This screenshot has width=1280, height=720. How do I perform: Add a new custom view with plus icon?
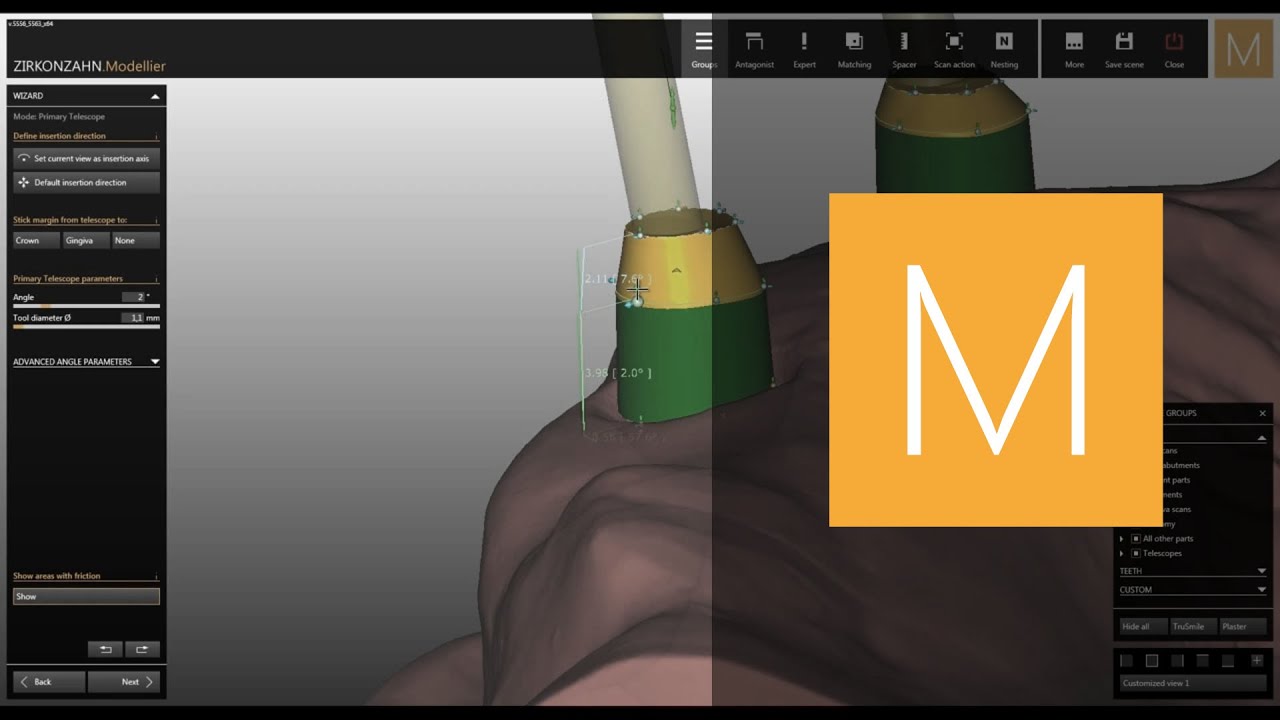coord(1257,661)
